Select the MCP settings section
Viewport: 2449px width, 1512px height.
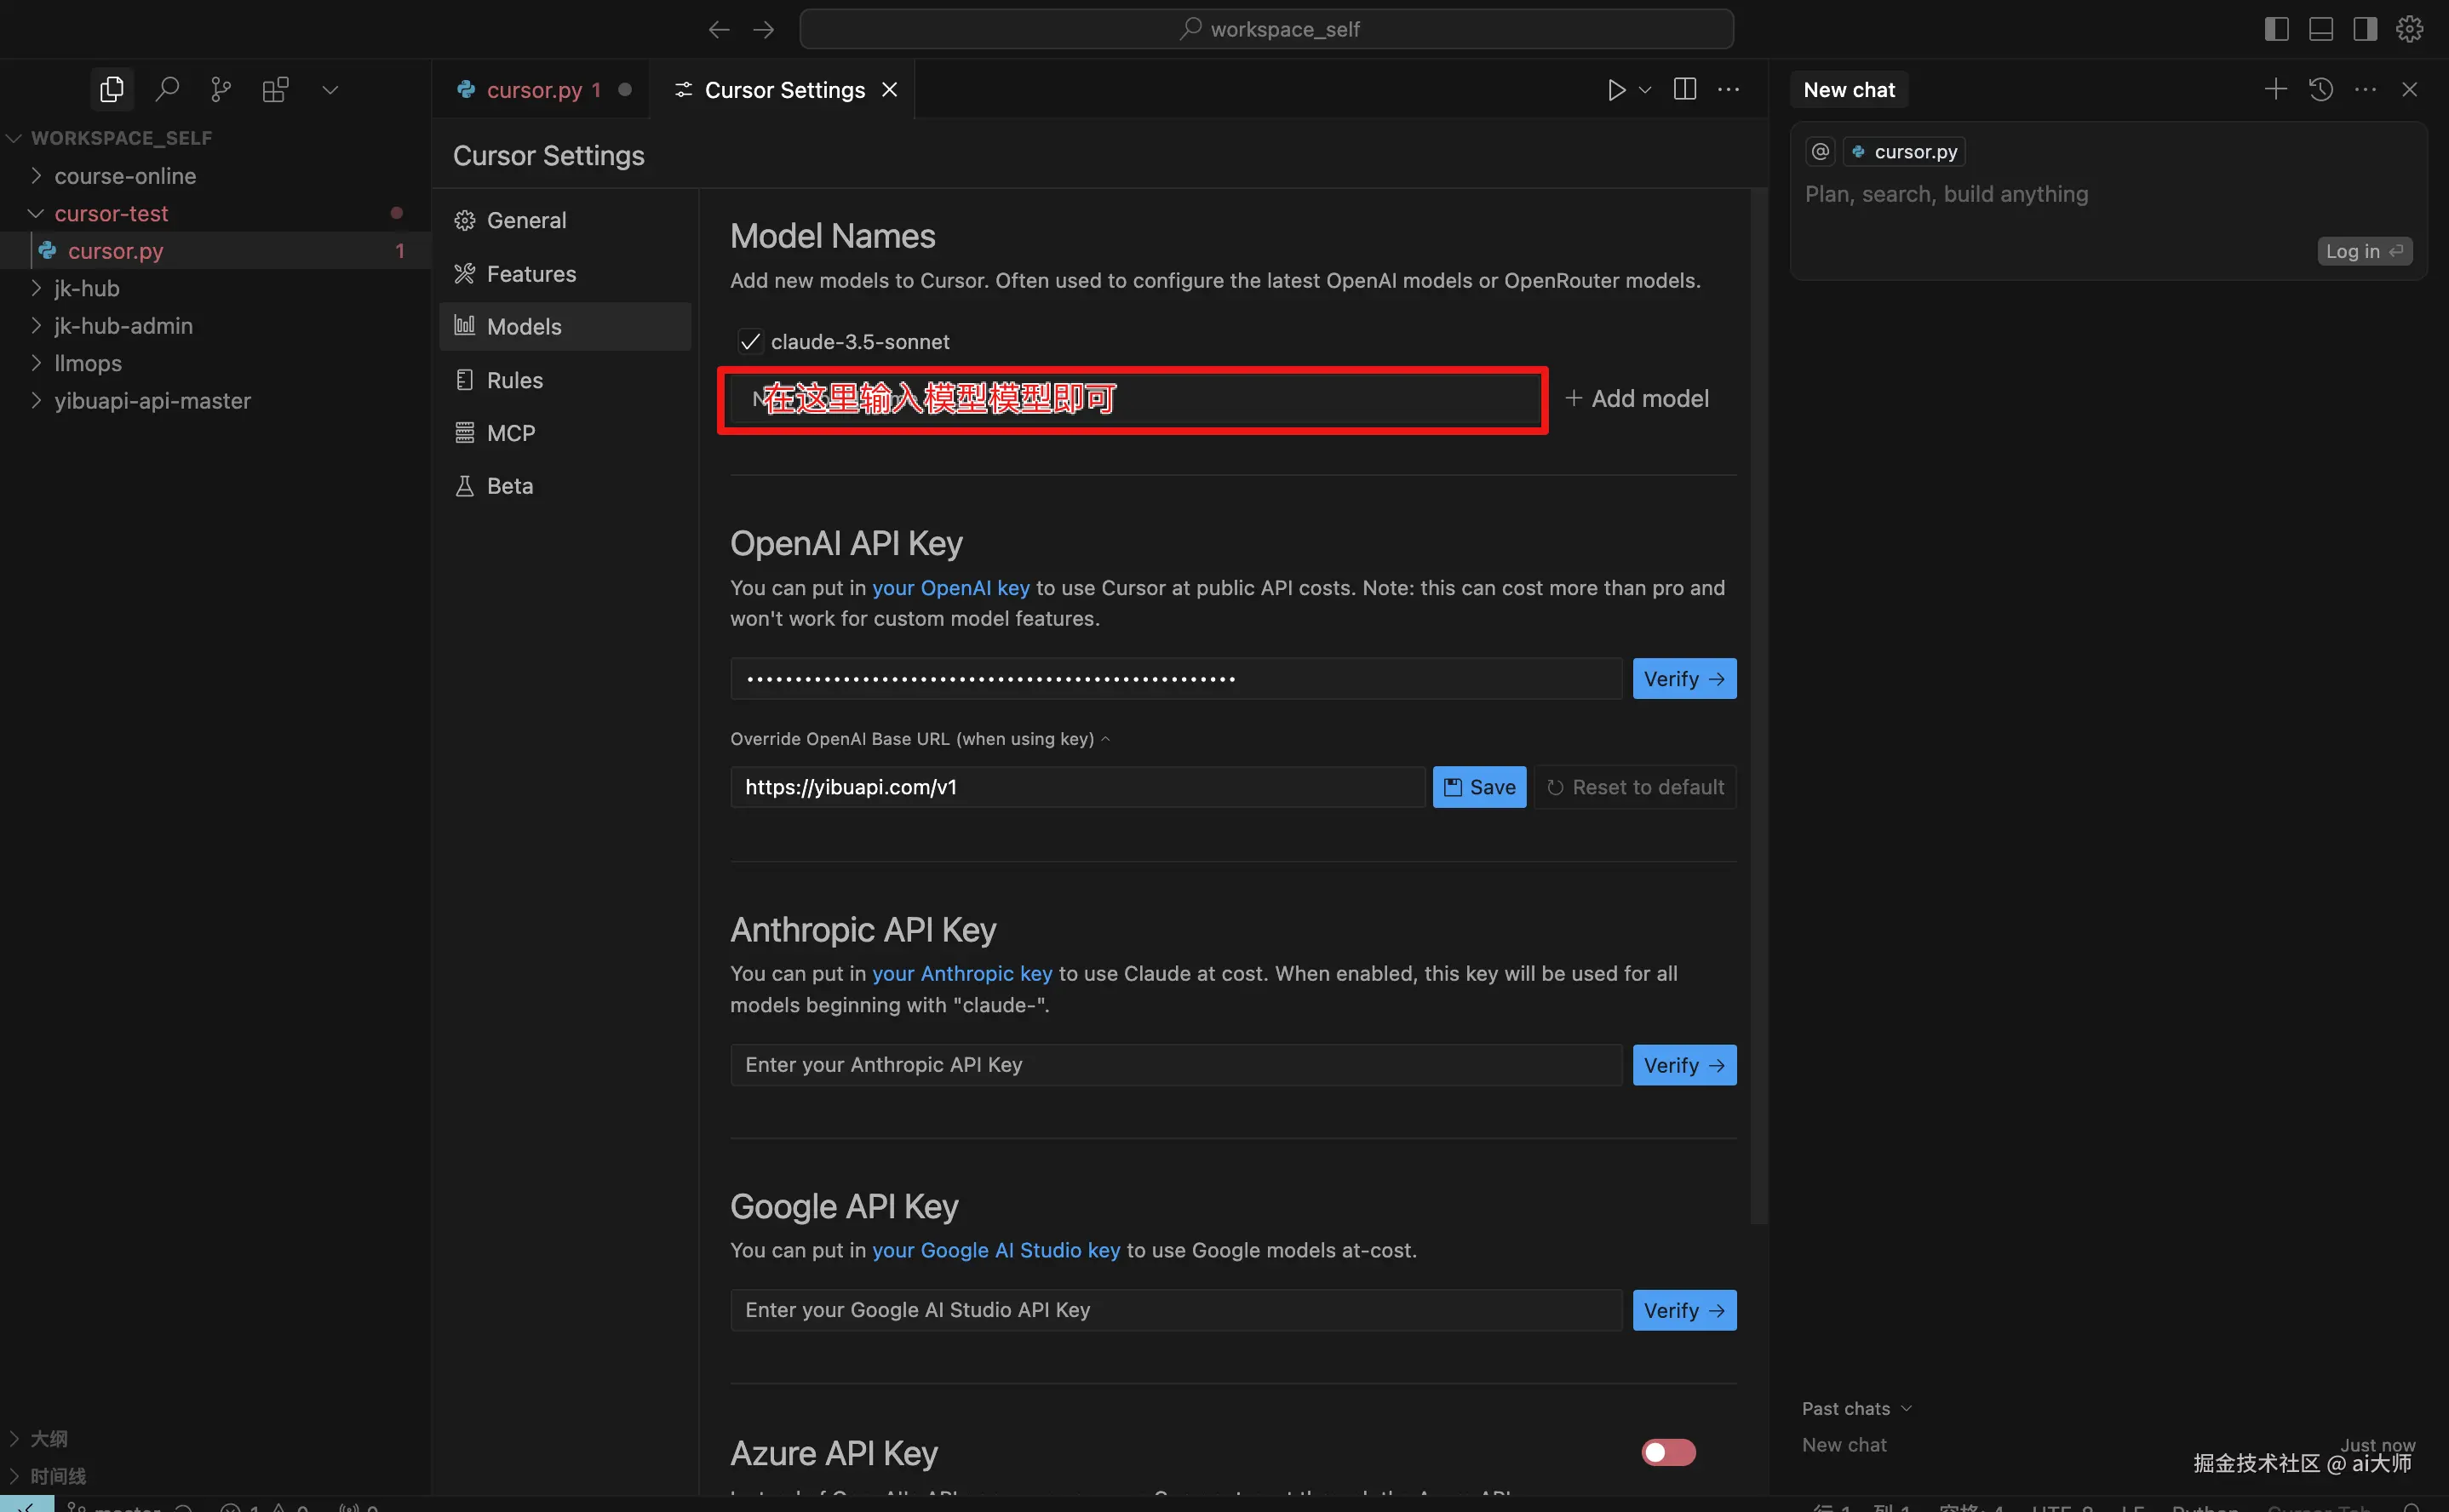point(510,433)
